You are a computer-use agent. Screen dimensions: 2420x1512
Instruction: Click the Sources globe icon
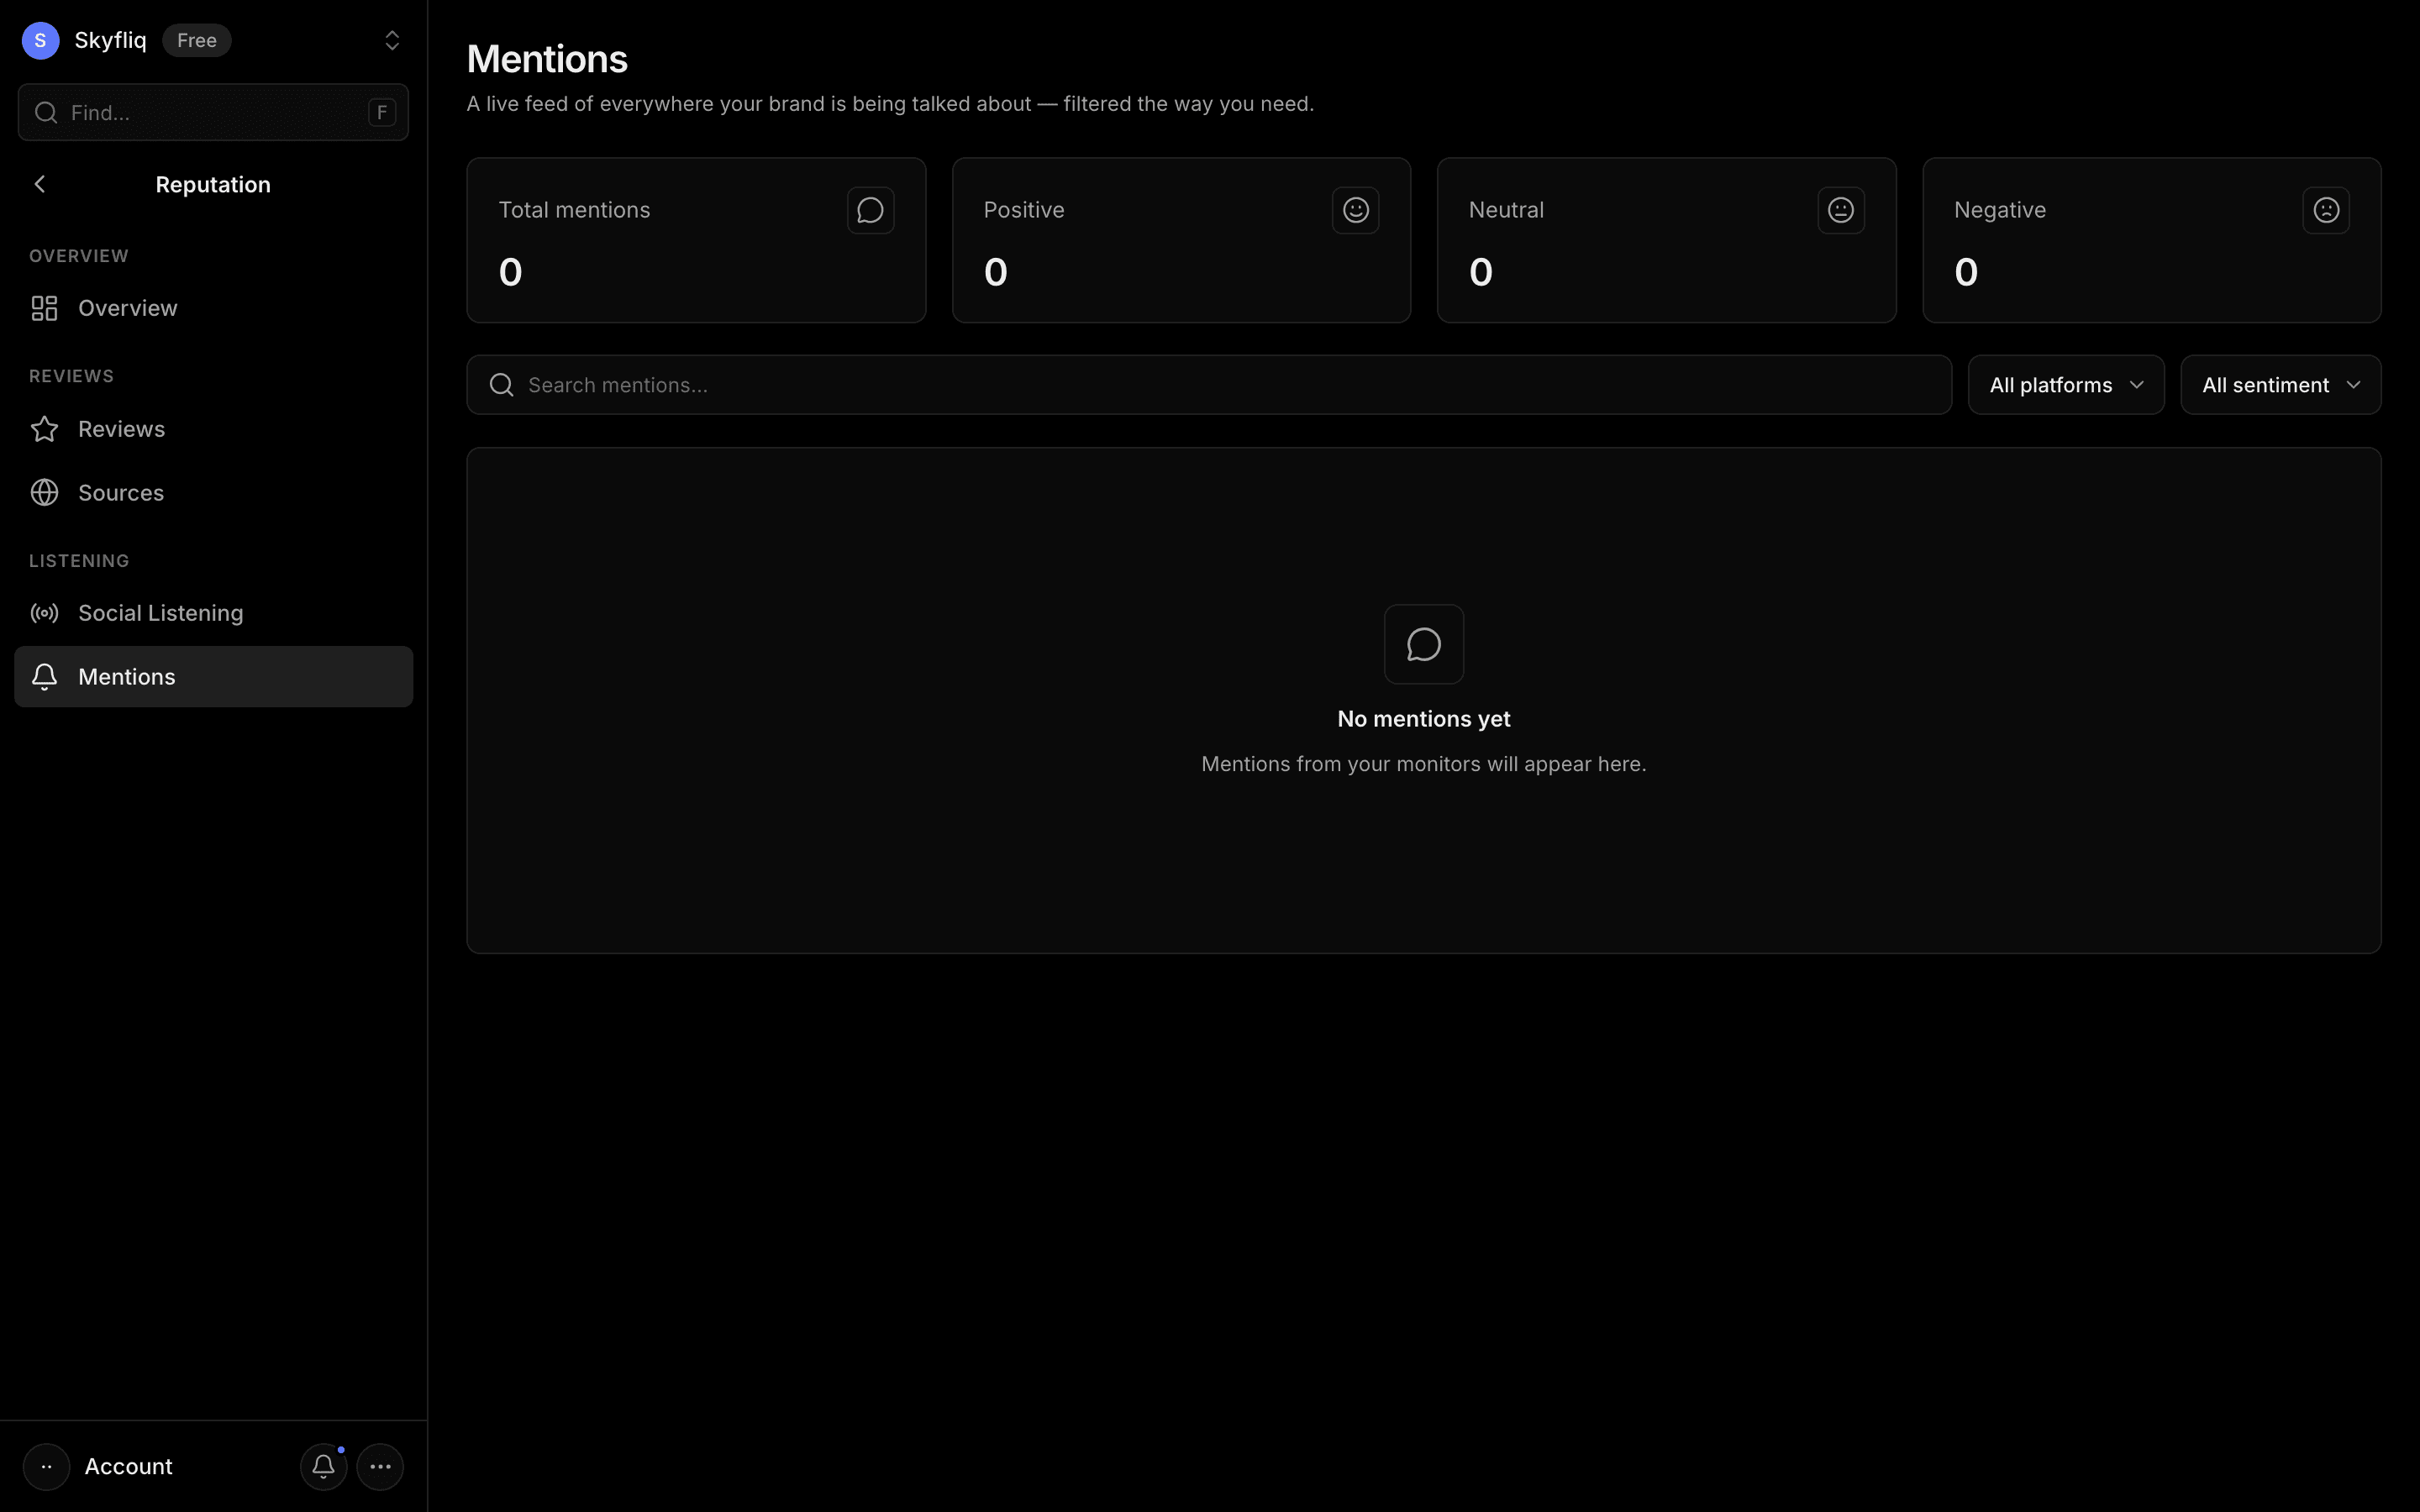[x=44, y=493]
